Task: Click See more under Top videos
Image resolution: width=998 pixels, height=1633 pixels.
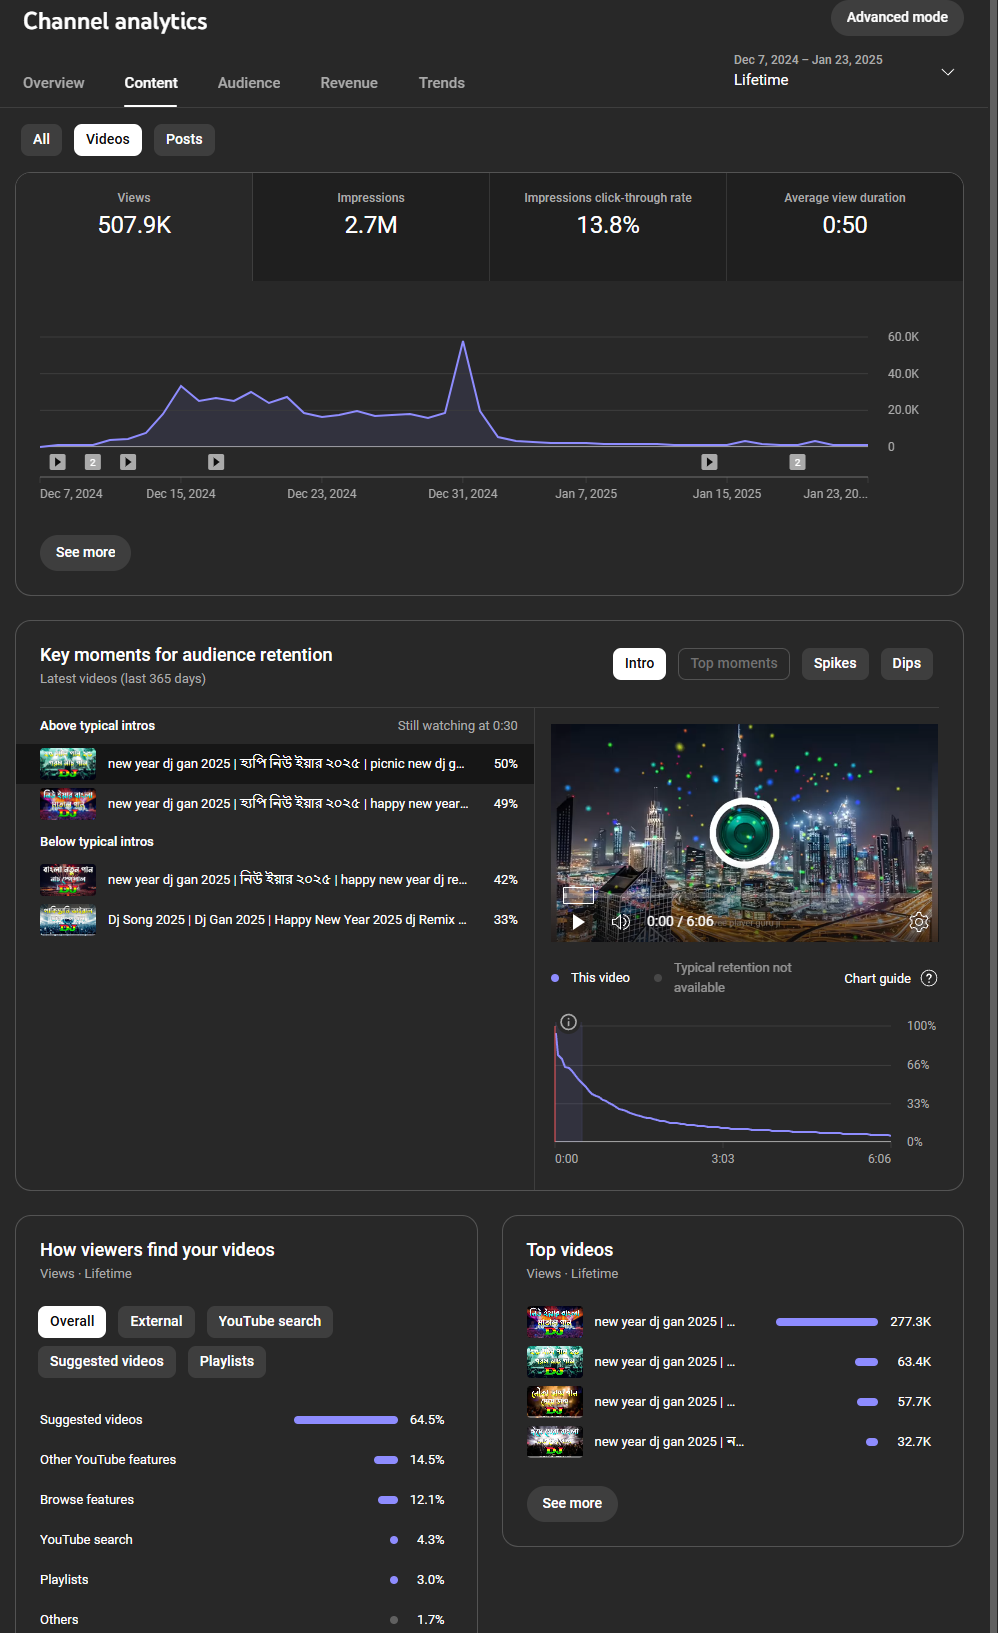Action: pos(572,1503)
